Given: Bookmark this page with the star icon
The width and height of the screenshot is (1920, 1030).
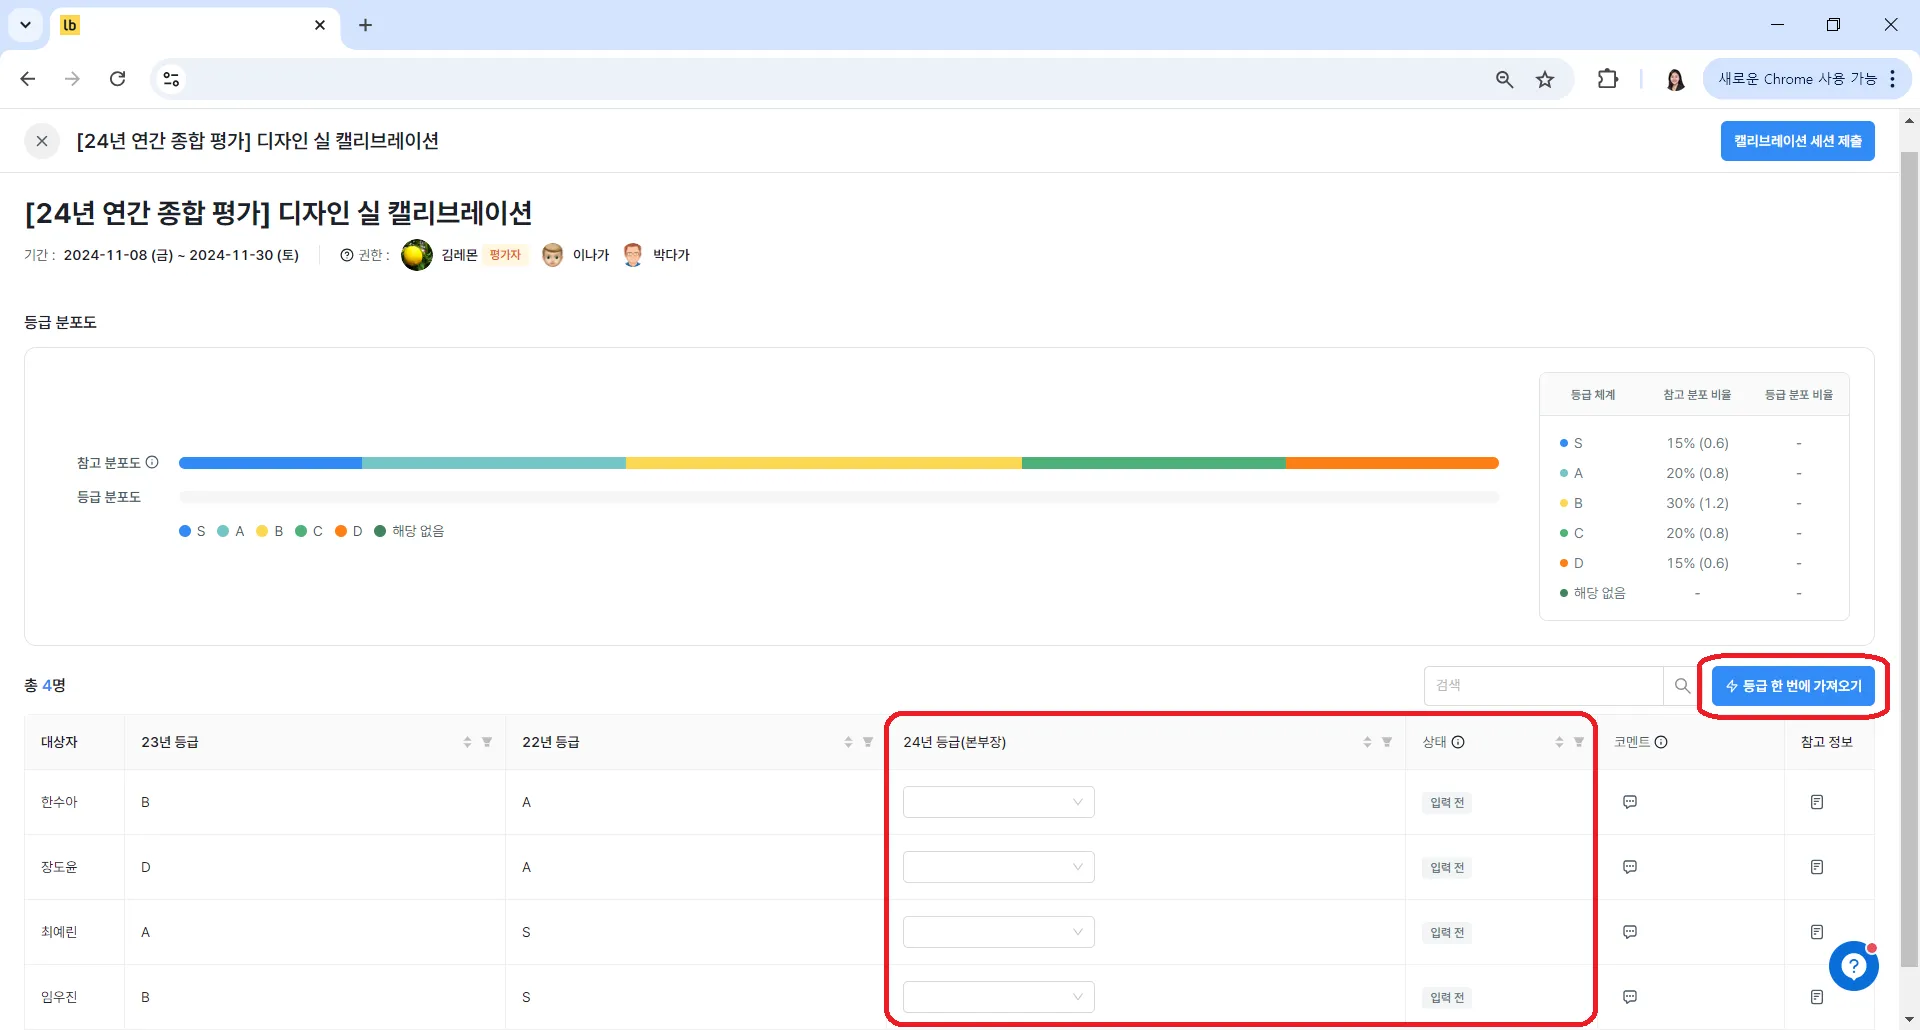Looking at the screenshot, I should coord(1545,79).
